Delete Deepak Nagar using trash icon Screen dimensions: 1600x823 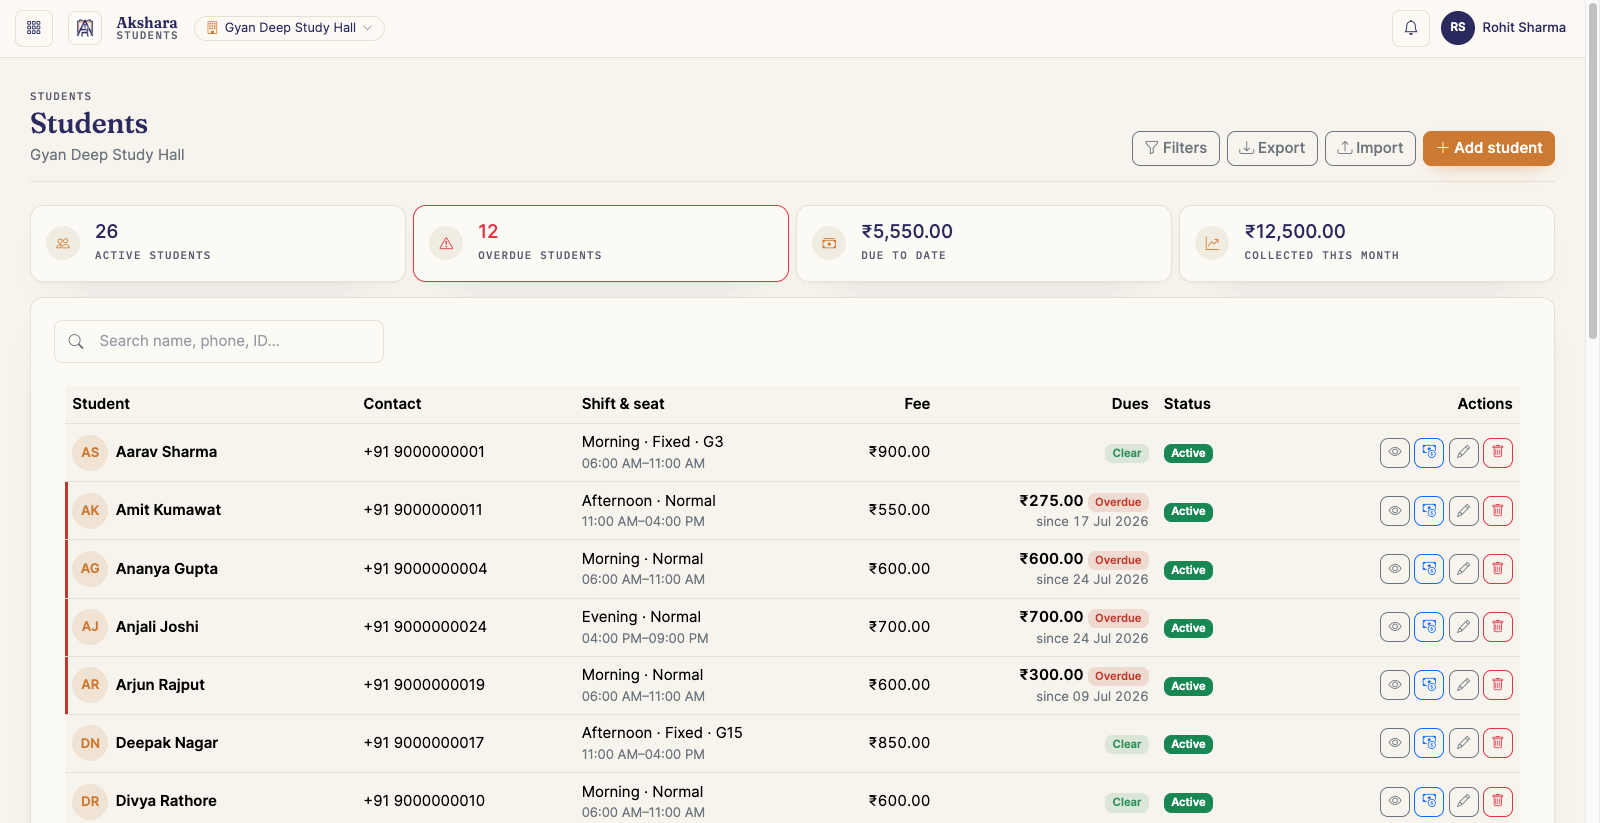click(1498, 743)
